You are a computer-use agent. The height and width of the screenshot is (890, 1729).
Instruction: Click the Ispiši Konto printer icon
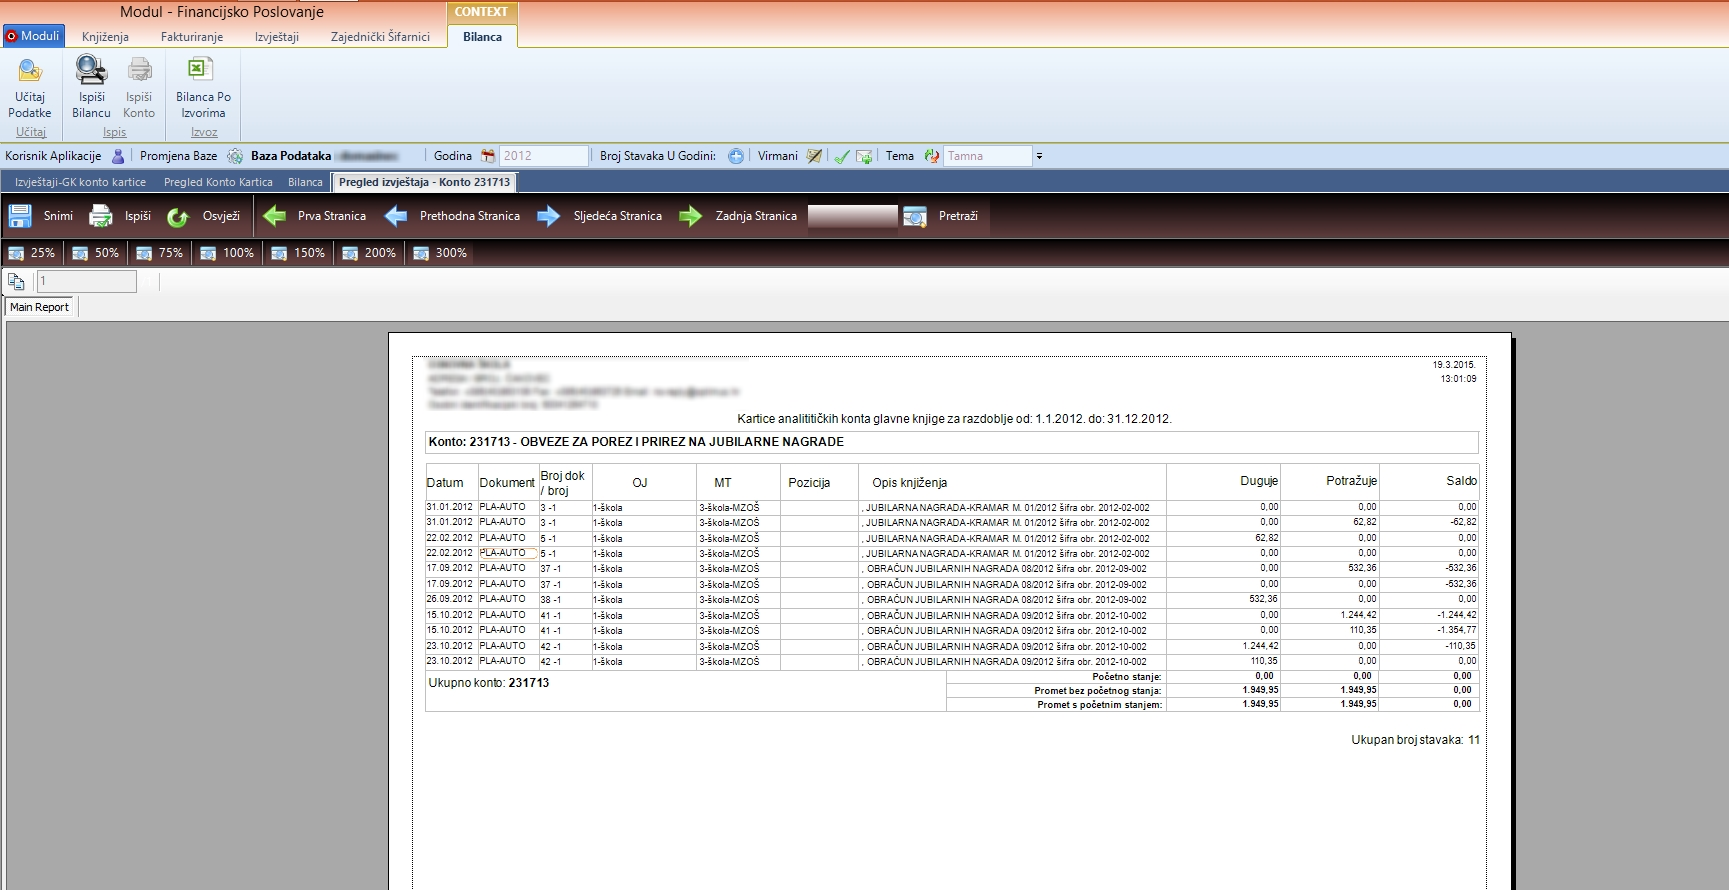point(139,70)
